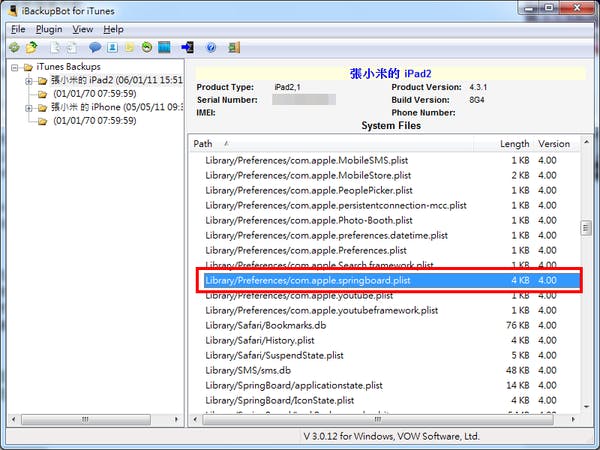Click the System Files section heading
The height and width of the screenshot is (450, 600).
click(x=391, y=126)
